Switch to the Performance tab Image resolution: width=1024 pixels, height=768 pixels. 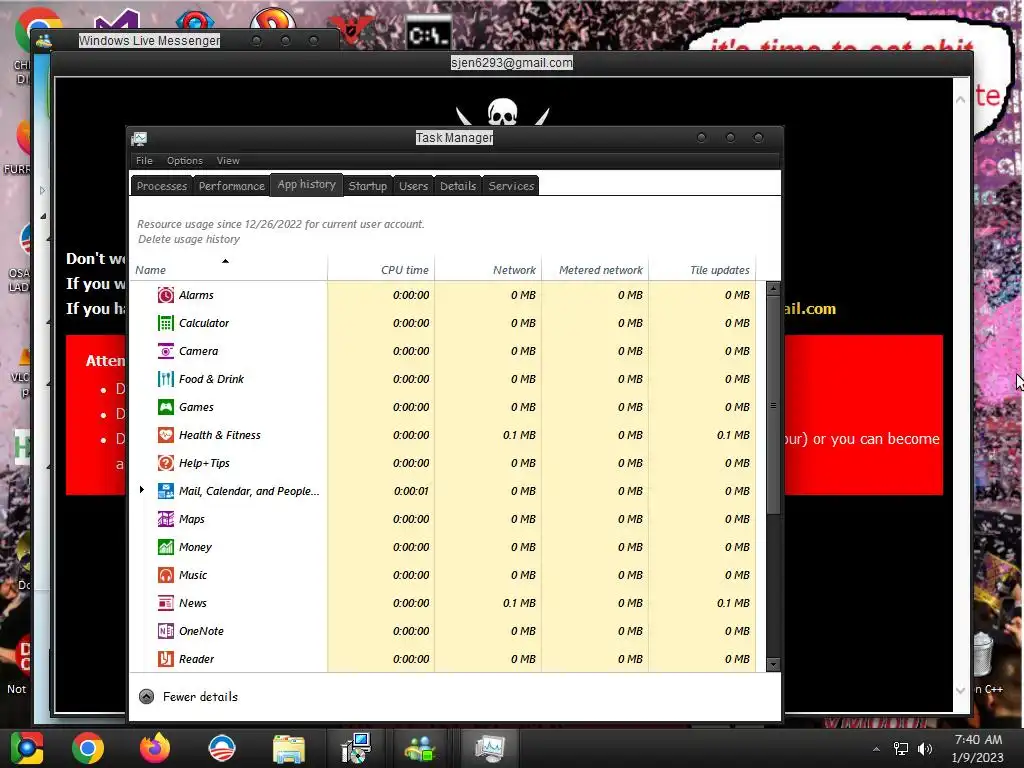click(232, 186)
